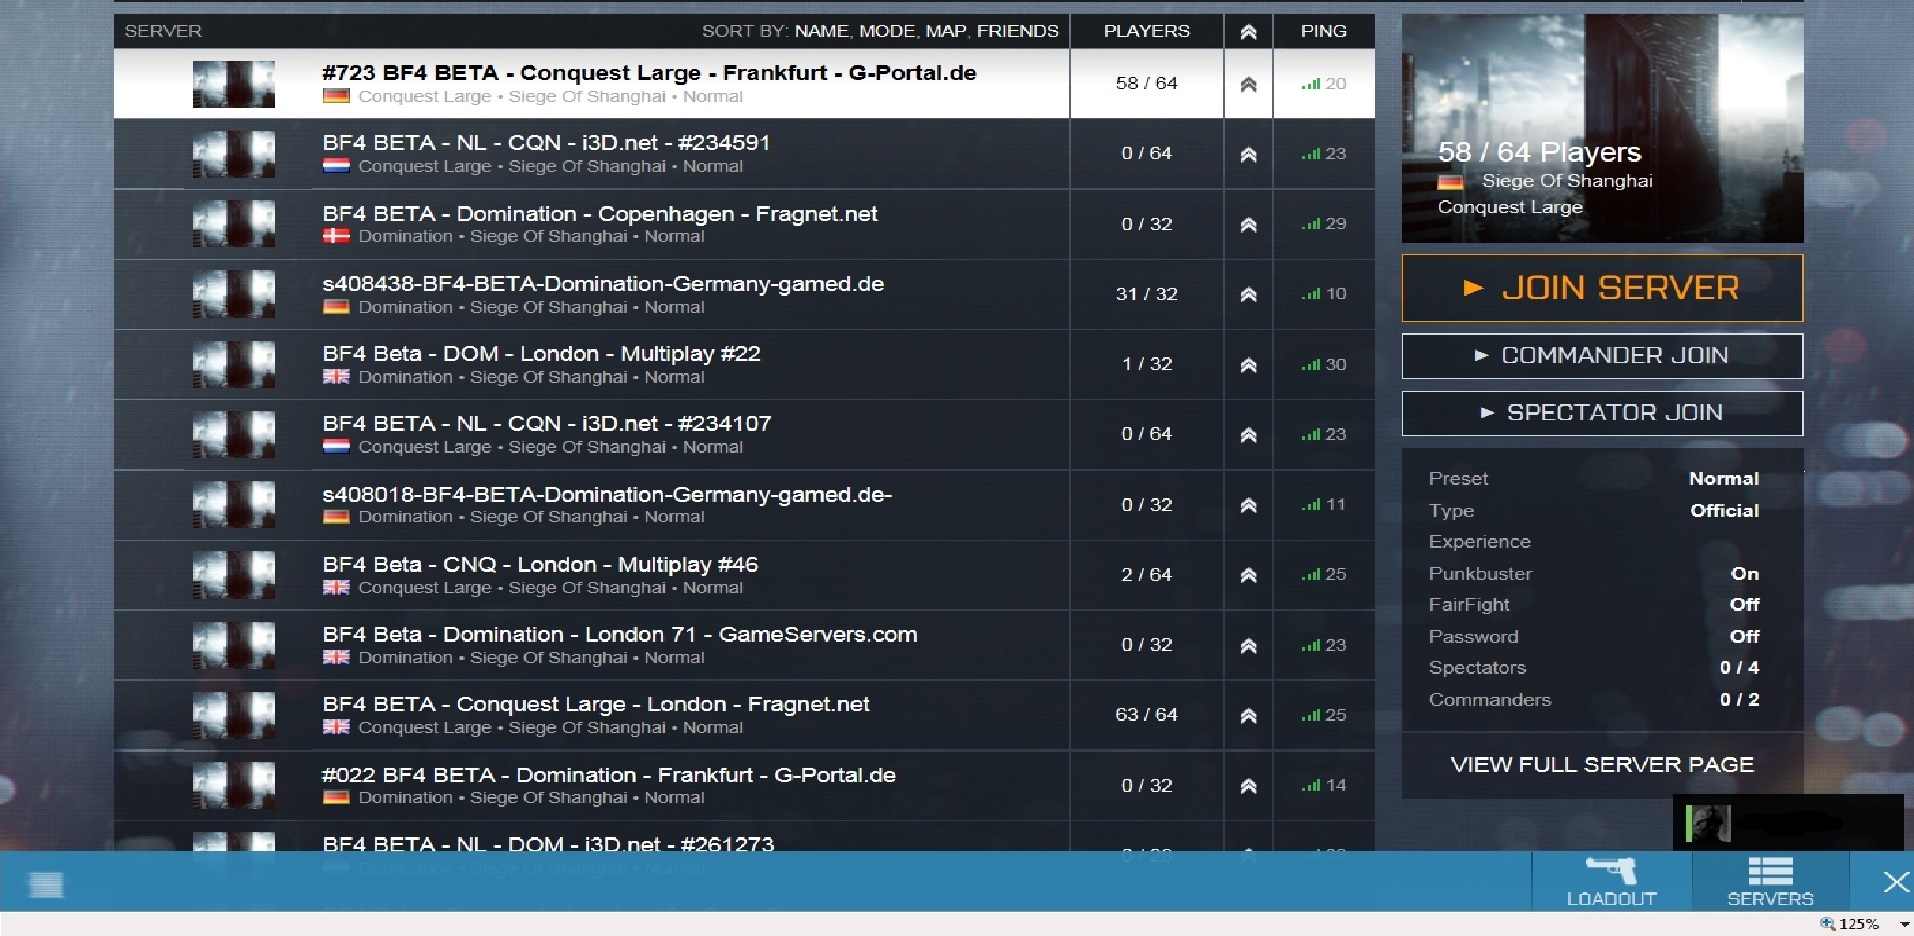
Task: Sort server list by MAP
Action: [x=945, y=31]
